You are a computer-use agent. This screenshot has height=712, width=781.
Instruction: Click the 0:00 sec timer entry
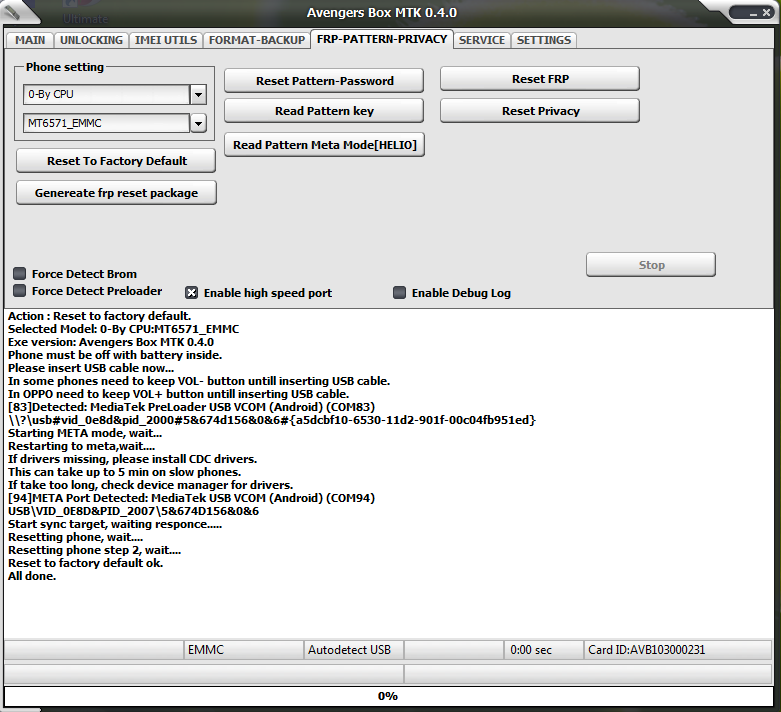coord(543,650)
